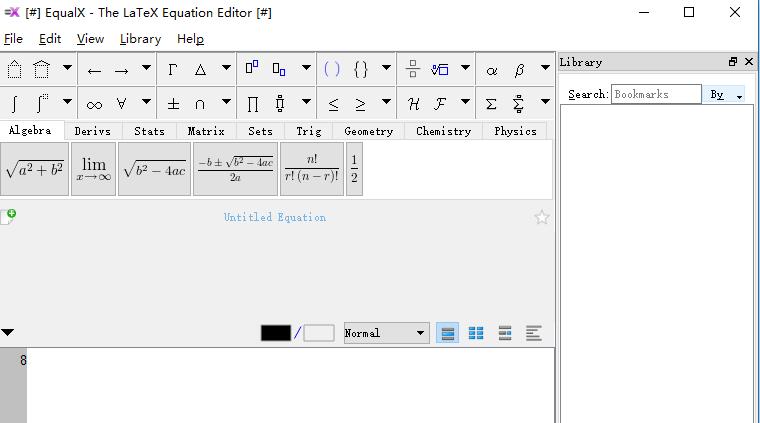Open the Library menu
The width and height of the screenshot is (760, 423).
[x=141, y=39]
